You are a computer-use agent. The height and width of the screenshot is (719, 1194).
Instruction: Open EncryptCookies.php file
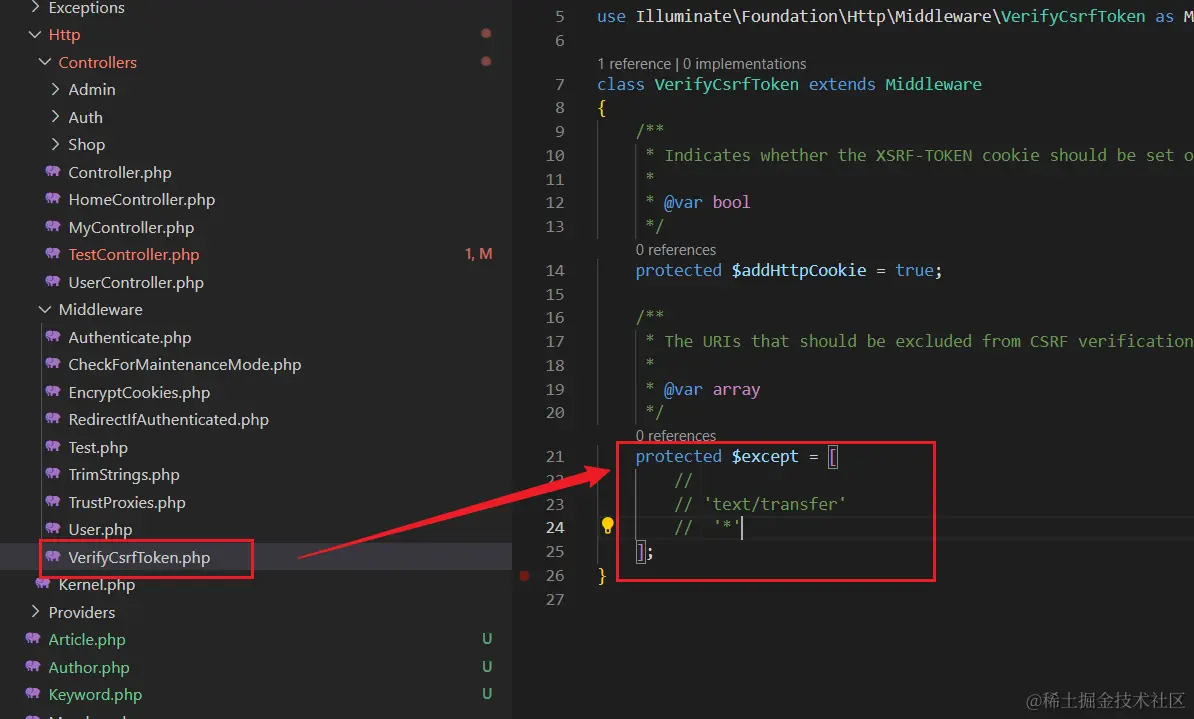(139, 392)
